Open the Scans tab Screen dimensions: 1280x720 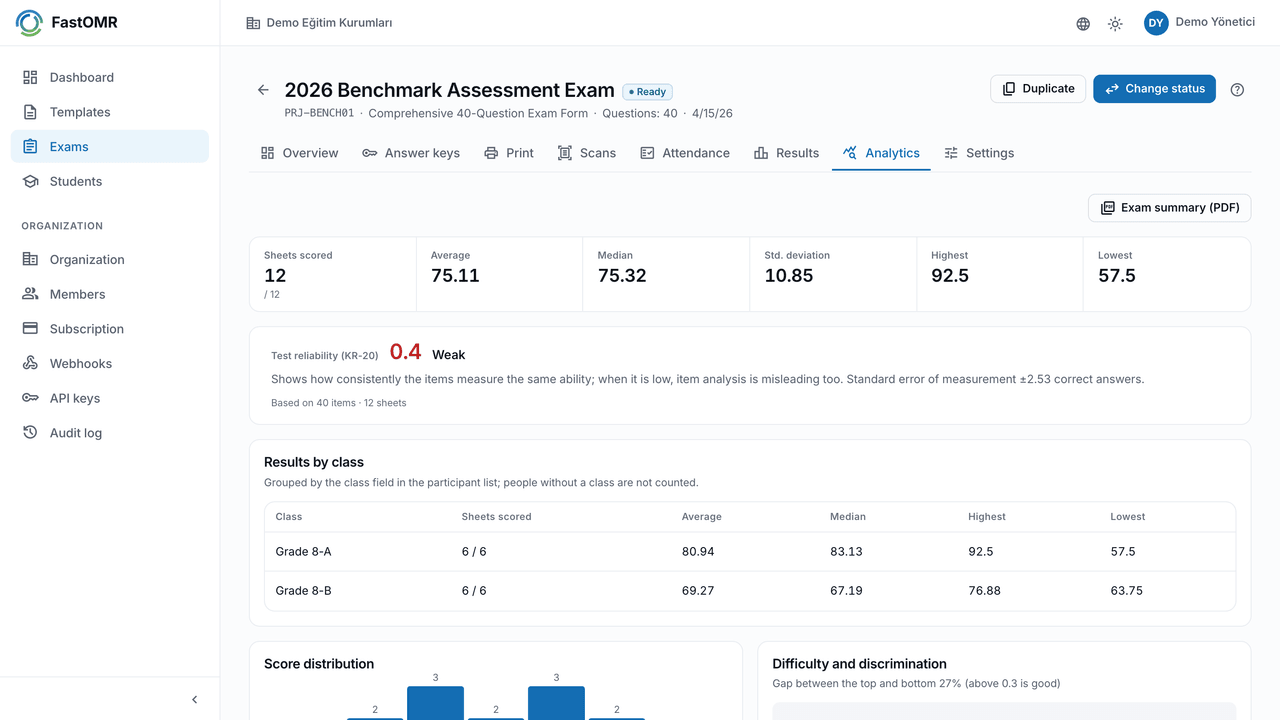[x=587, y=153]
